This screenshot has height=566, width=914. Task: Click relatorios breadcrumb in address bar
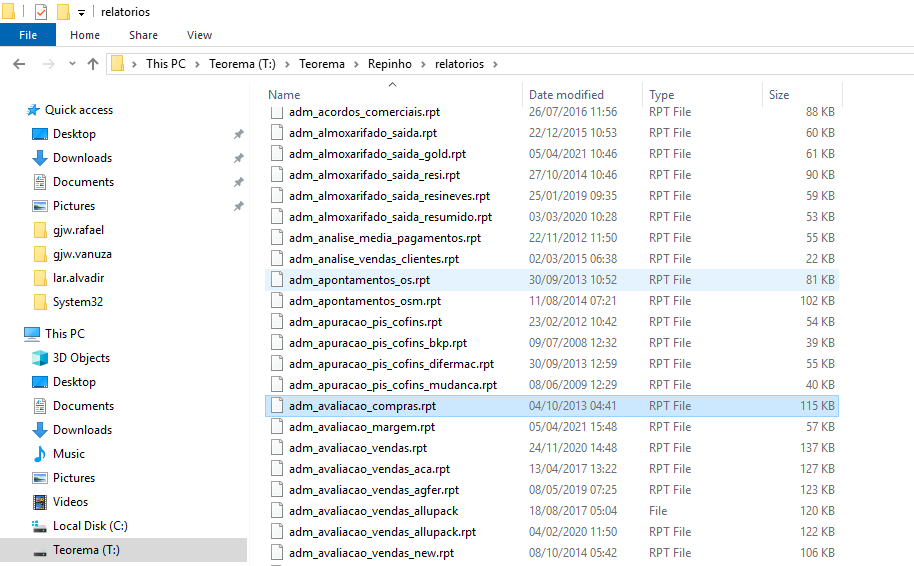tap(459, 64)
